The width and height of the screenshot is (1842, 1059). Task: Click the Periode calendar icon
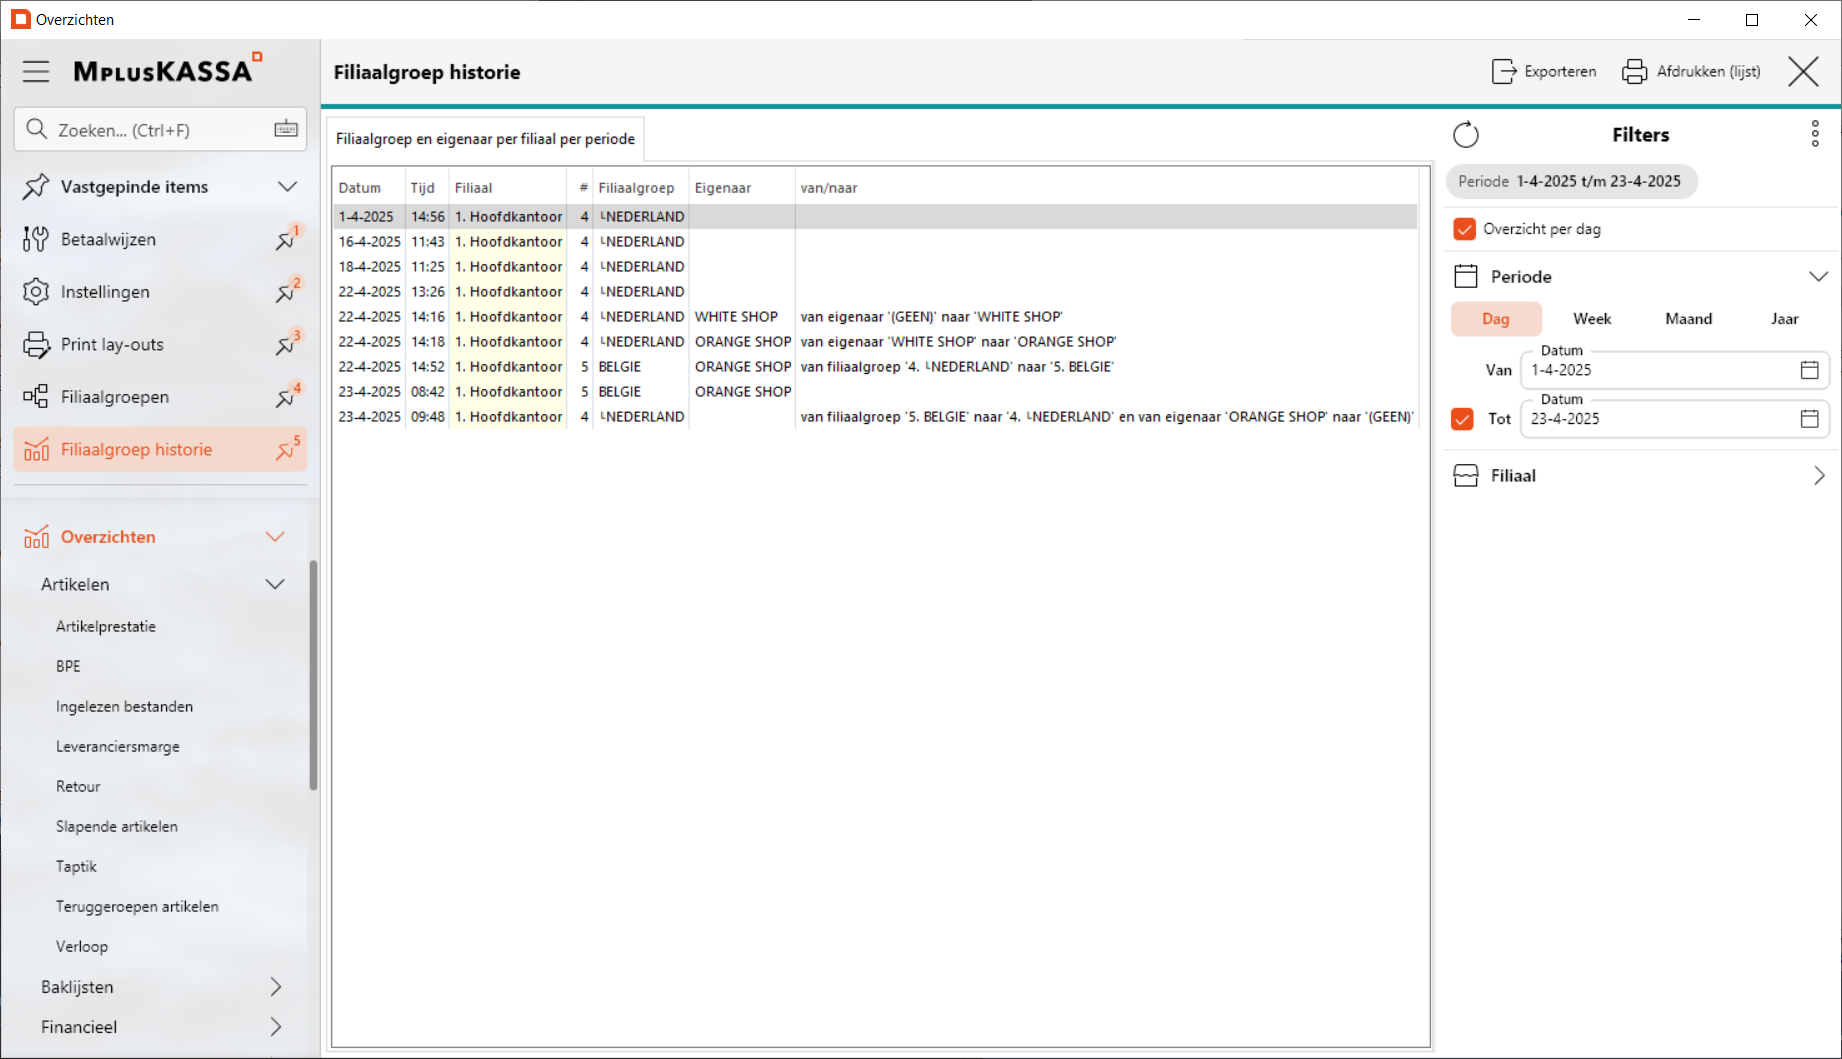(x=1466, y=276)
